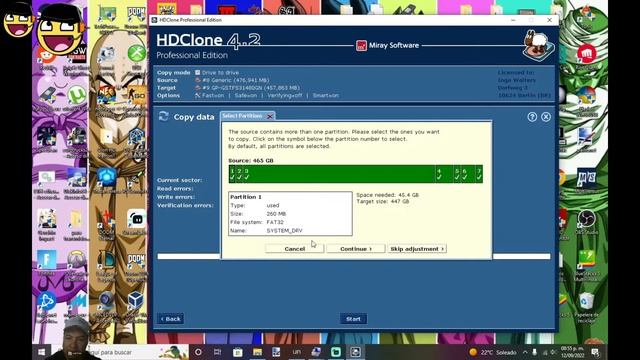The image size is (640, 360).
Task: Toggle partition 6 checkmark
Action: click(464, 177)
